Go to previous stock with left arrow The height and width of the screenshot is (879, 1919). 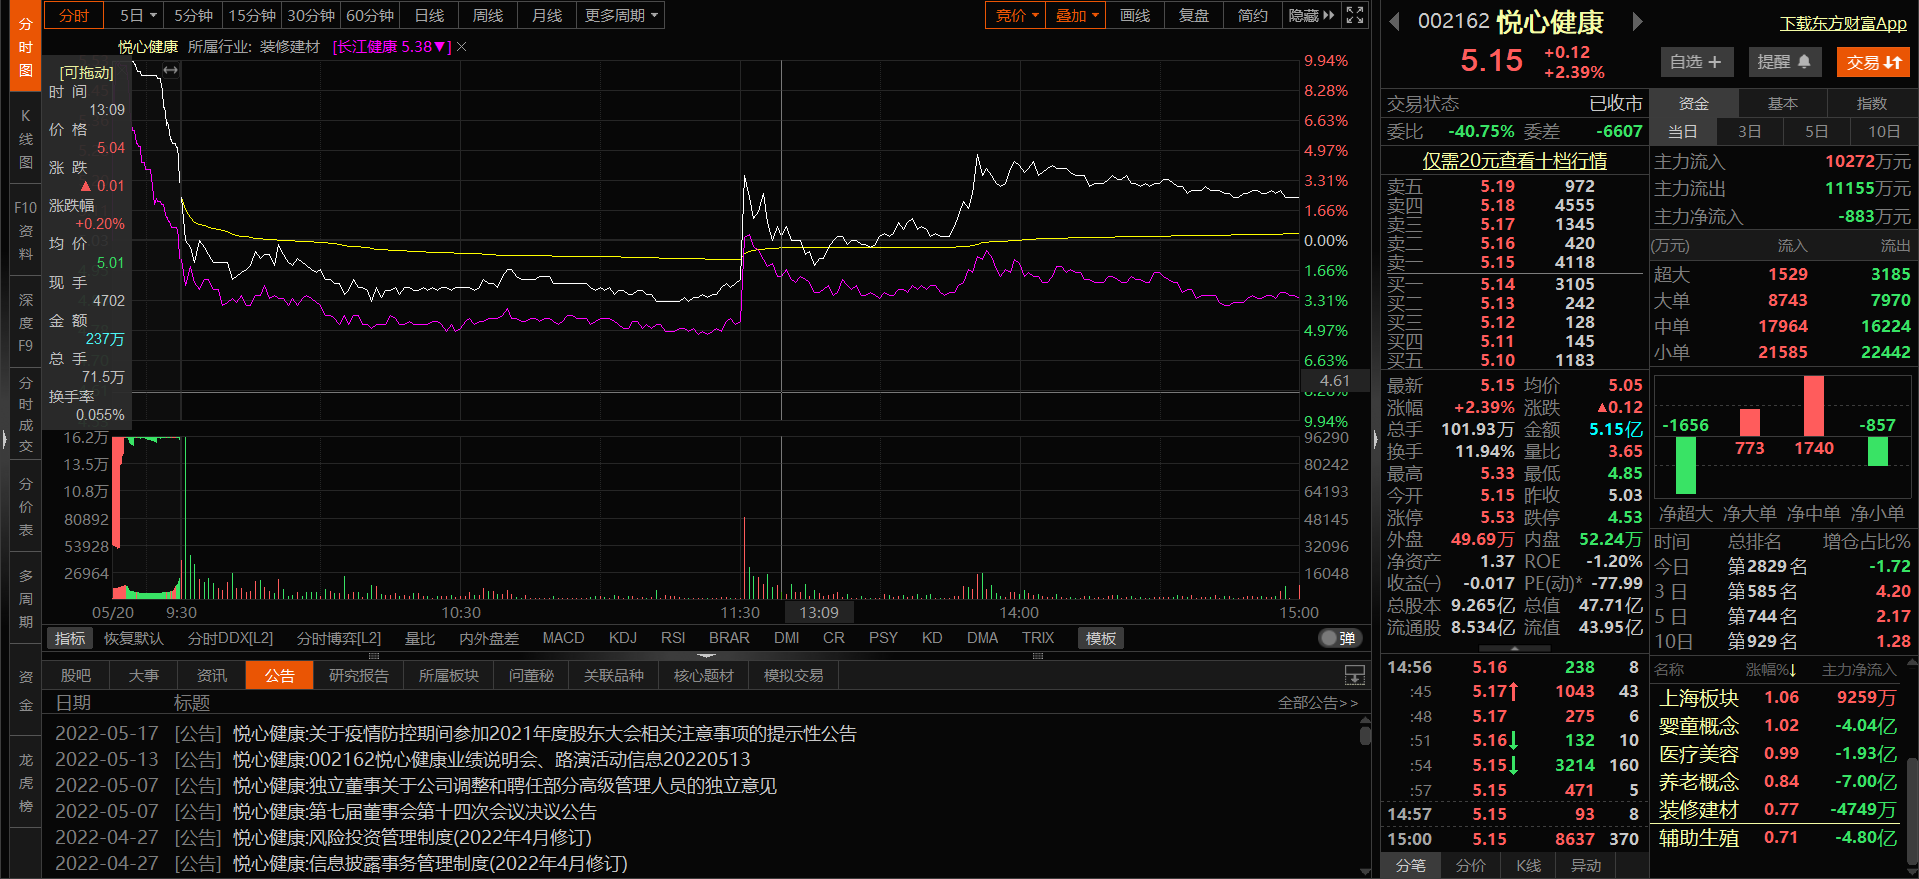(1394, 21)
